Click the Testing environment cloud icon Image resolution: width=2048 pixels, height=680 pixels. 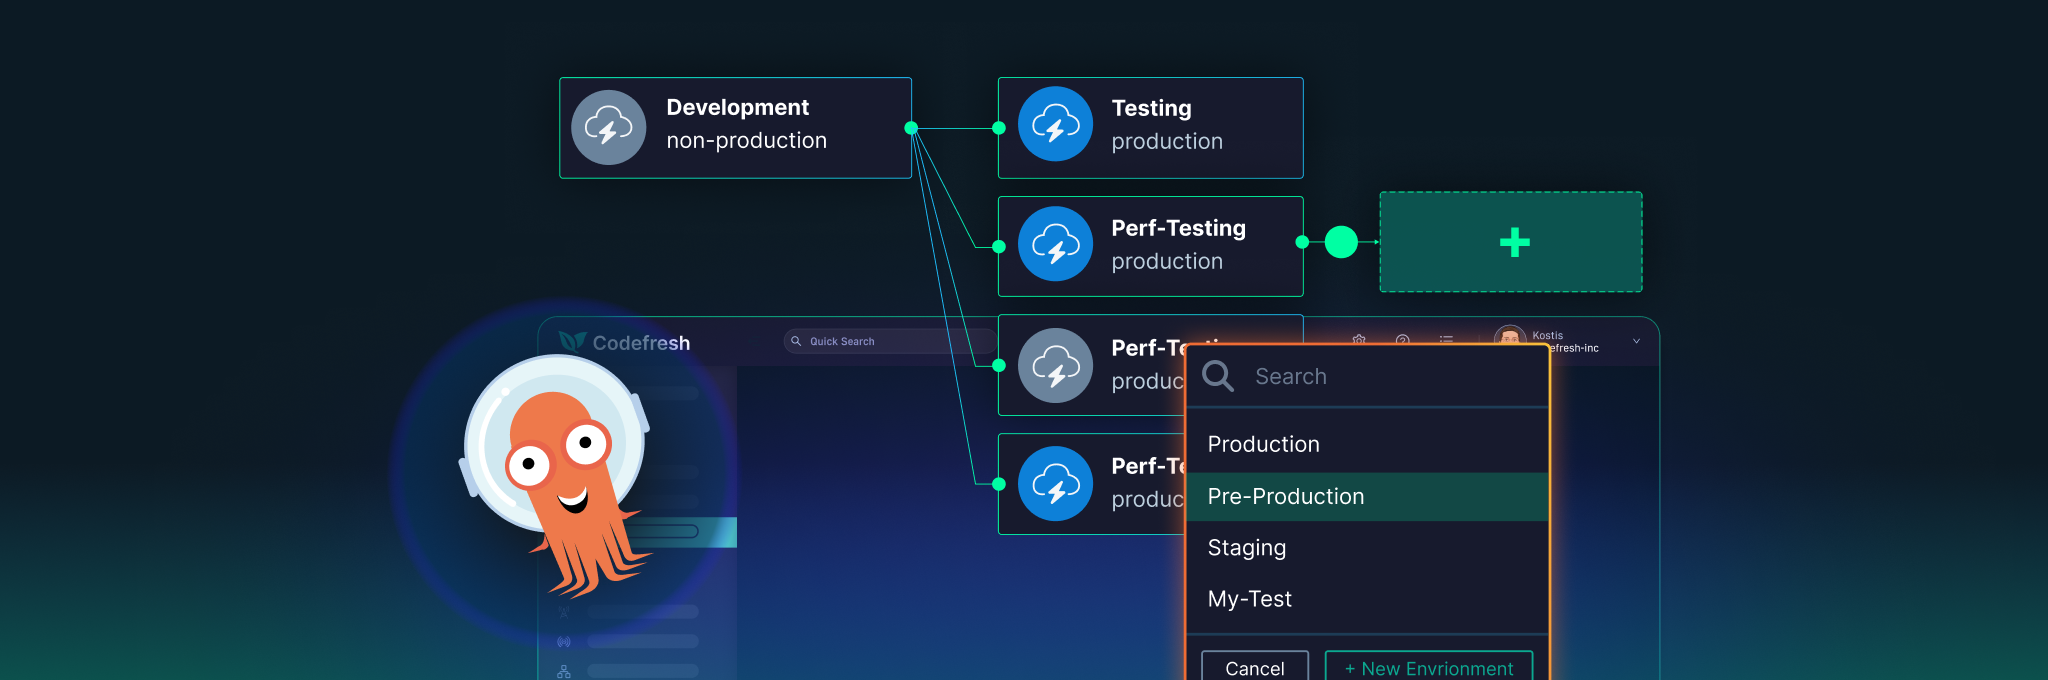(x=1055, y=124)
